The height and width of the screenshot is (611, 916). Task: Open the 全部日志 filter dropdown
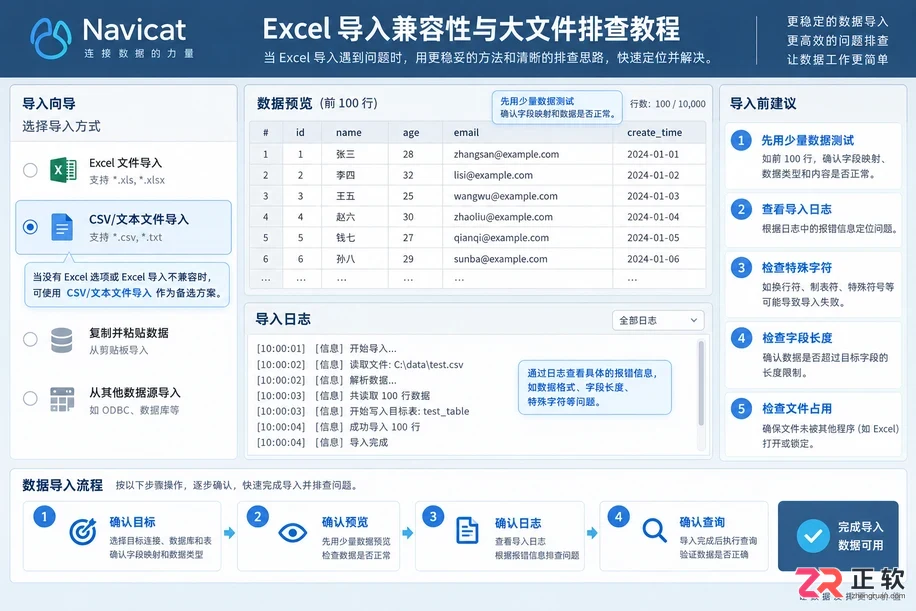tap(658, 320)
